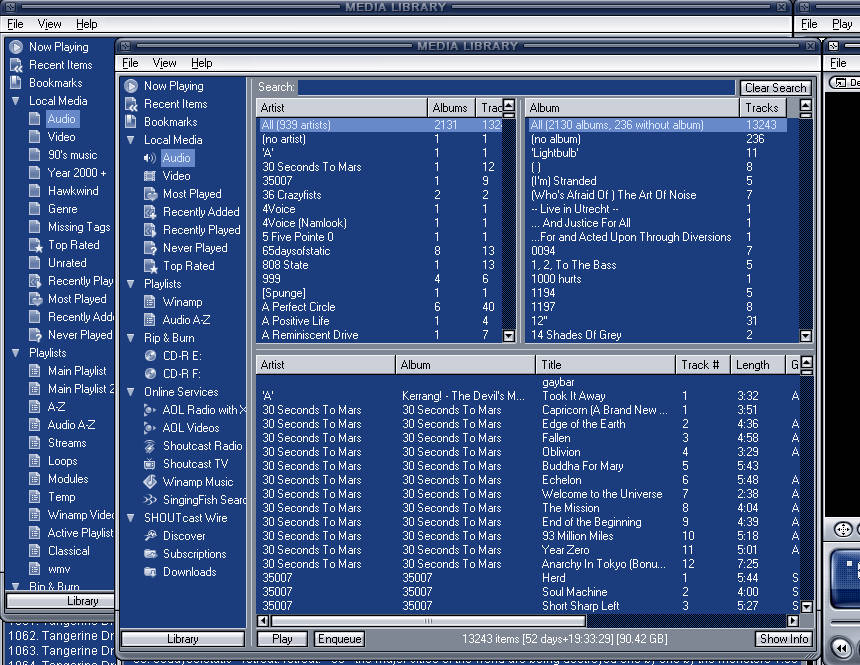Select the Video view in the front tree
The width and height of the screenshot is (860, 665).
(176, 176)
